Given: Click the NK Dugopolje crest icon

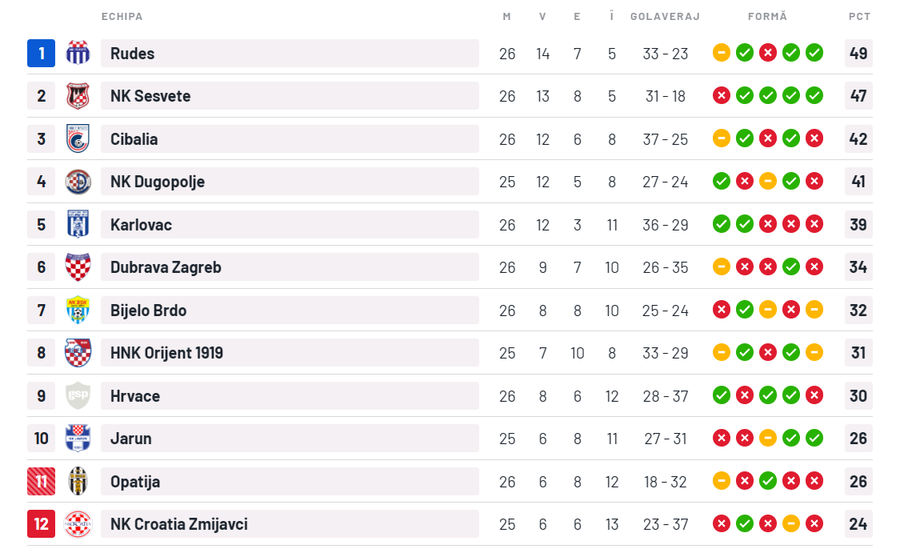Looking at the screenshot, I should pos(78,182).
